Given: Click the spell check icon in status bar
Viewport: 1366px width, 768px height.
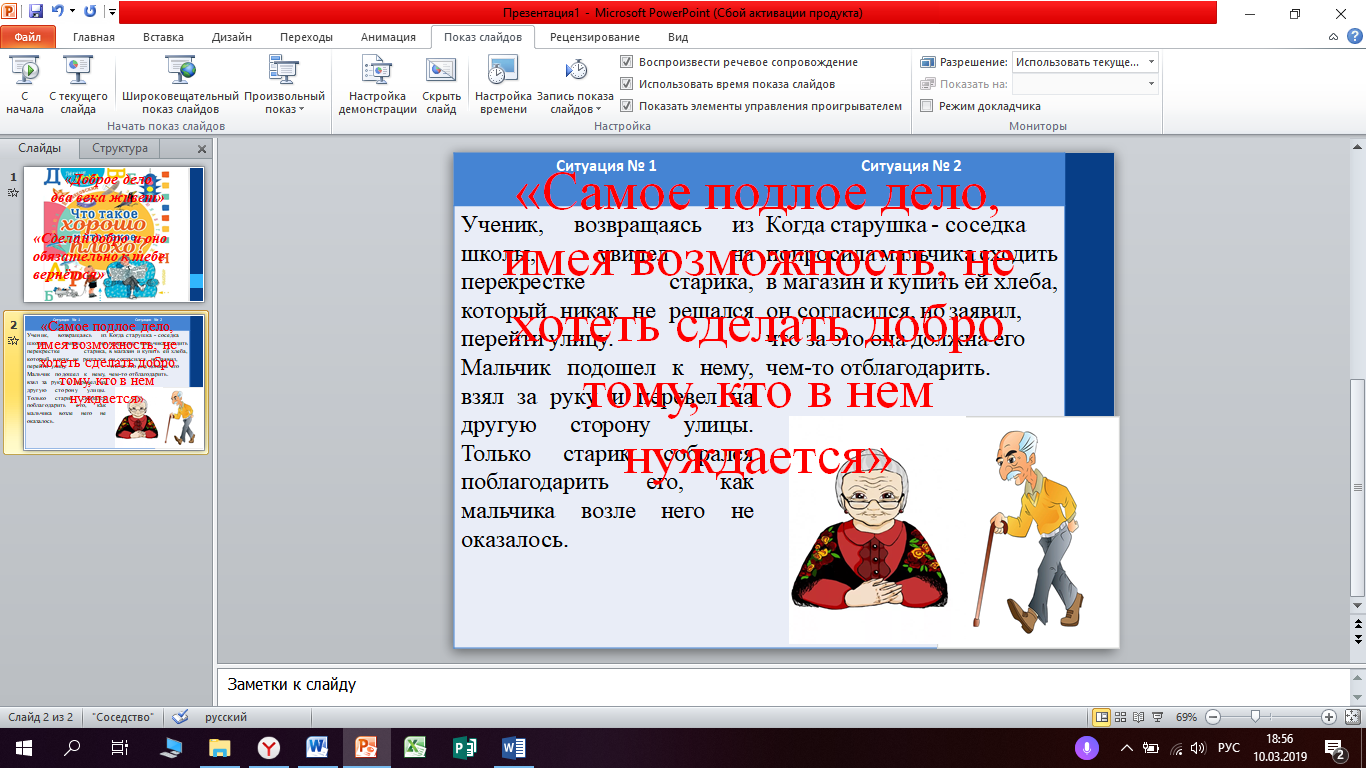Looking at the screenshot, I should 180,717.
